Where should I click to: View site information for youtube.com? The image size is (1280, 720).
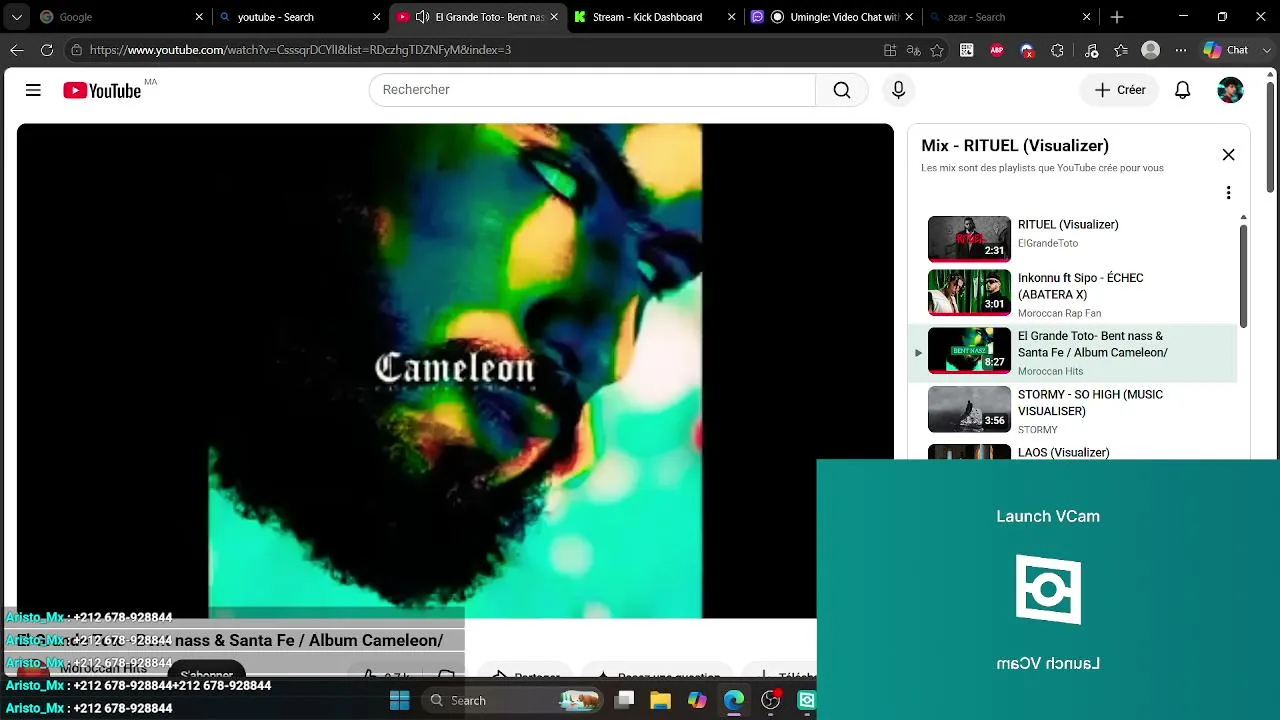point(76,50)
